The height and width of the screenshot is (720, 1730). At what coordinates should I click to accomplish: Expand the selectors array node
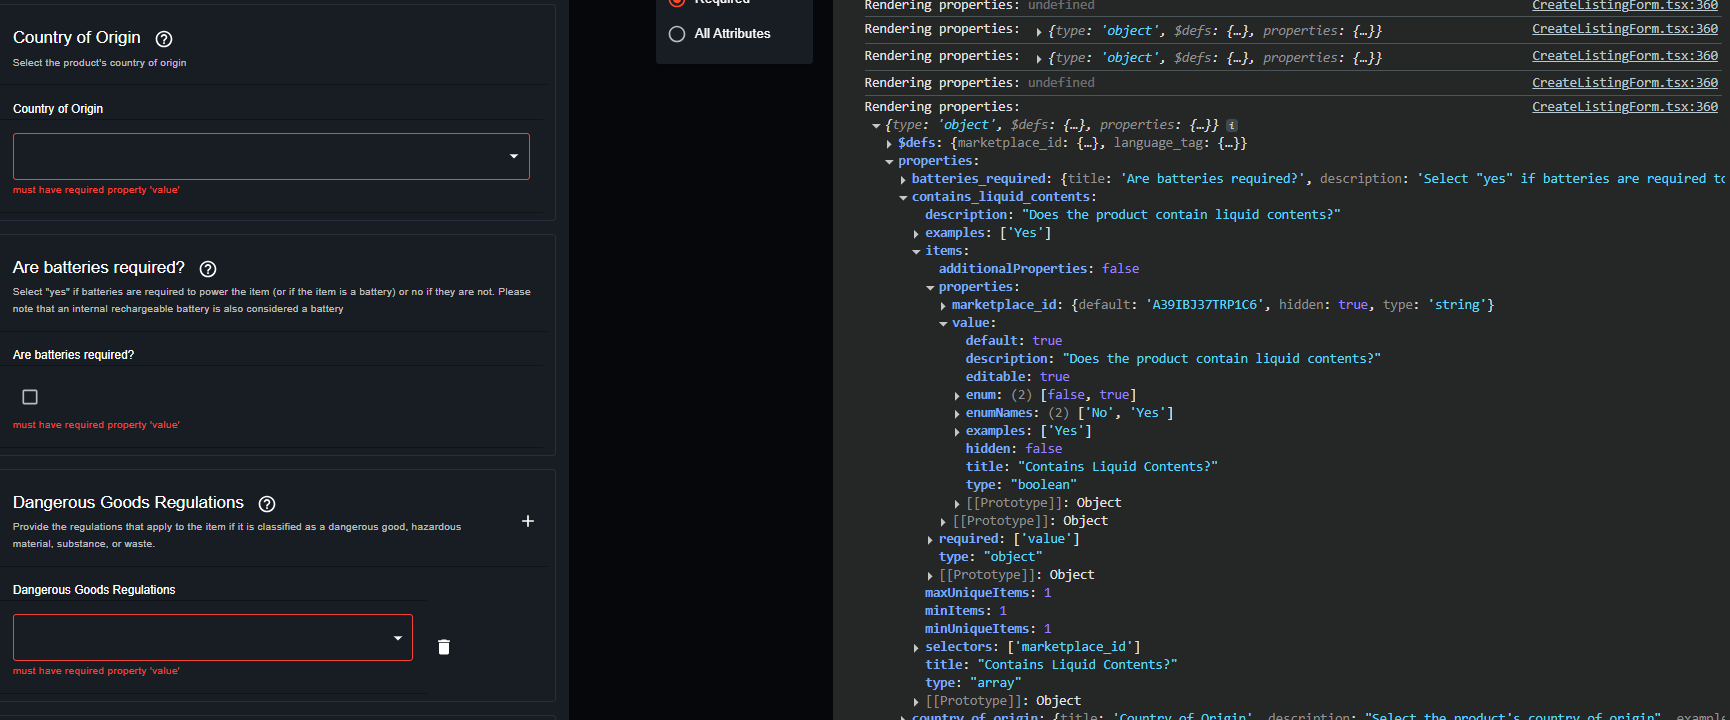916,648
